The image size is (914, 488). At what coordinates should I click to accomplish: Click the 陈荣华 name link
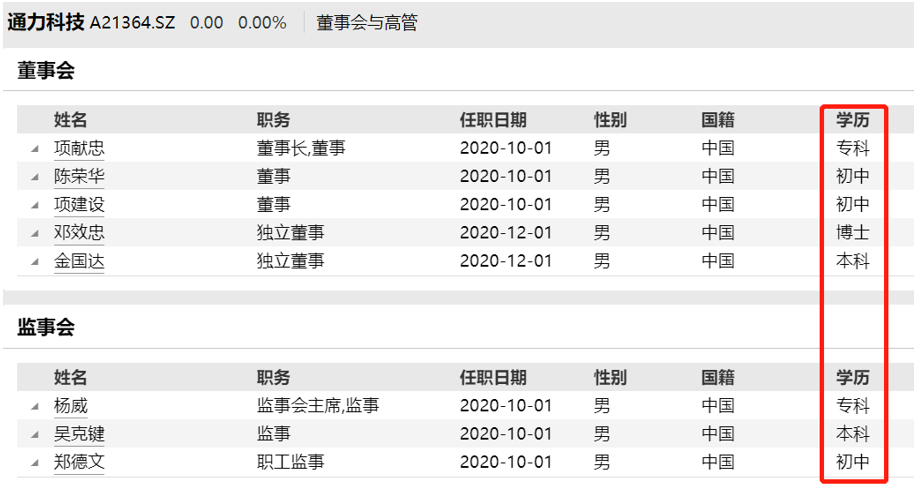coord(79,176)
